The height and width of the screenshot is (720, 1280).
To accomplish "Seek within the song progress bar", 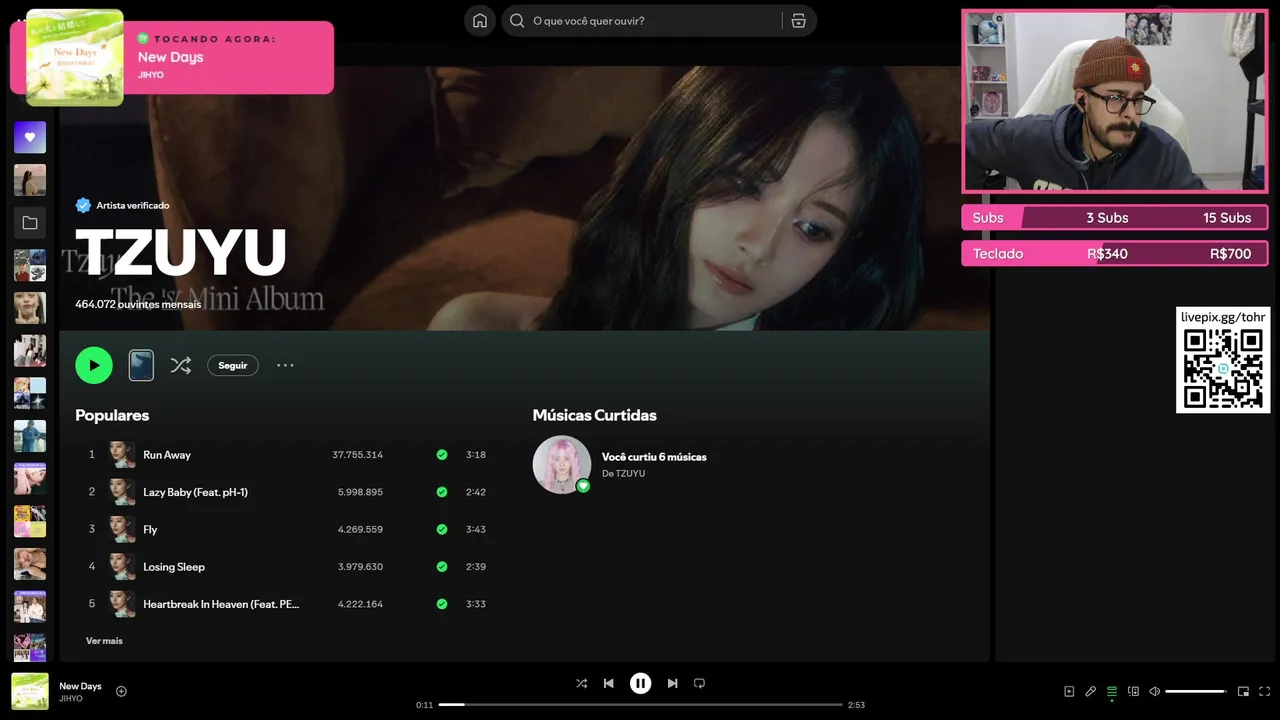I will click(x=640, y=705).
